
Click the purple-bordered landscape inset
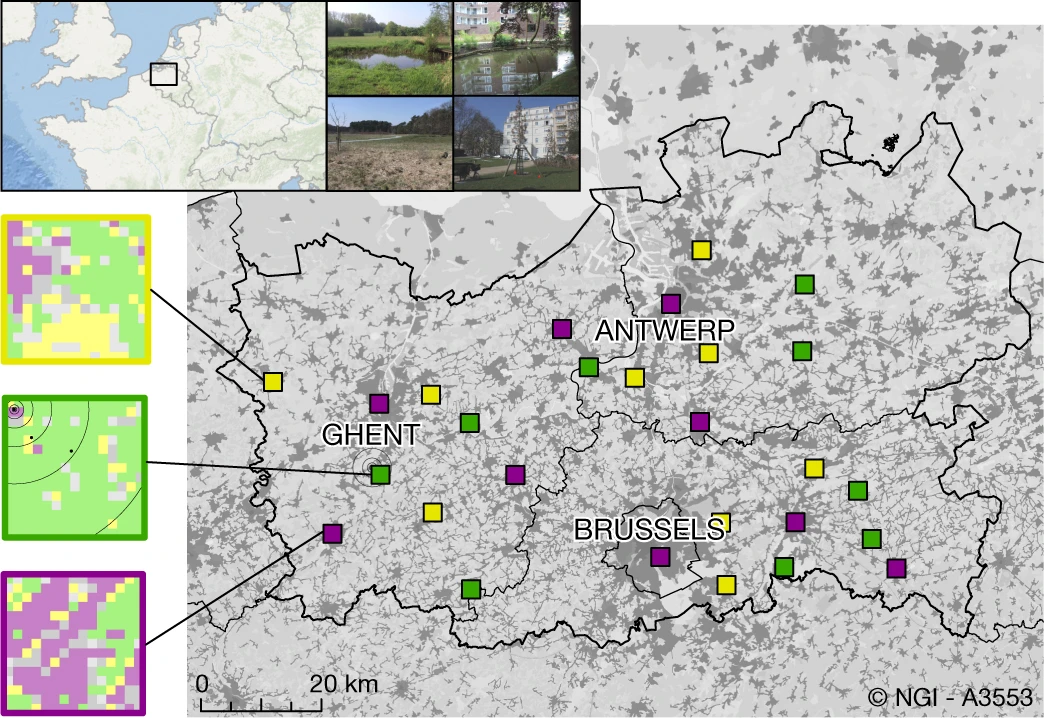click(75, 643)
